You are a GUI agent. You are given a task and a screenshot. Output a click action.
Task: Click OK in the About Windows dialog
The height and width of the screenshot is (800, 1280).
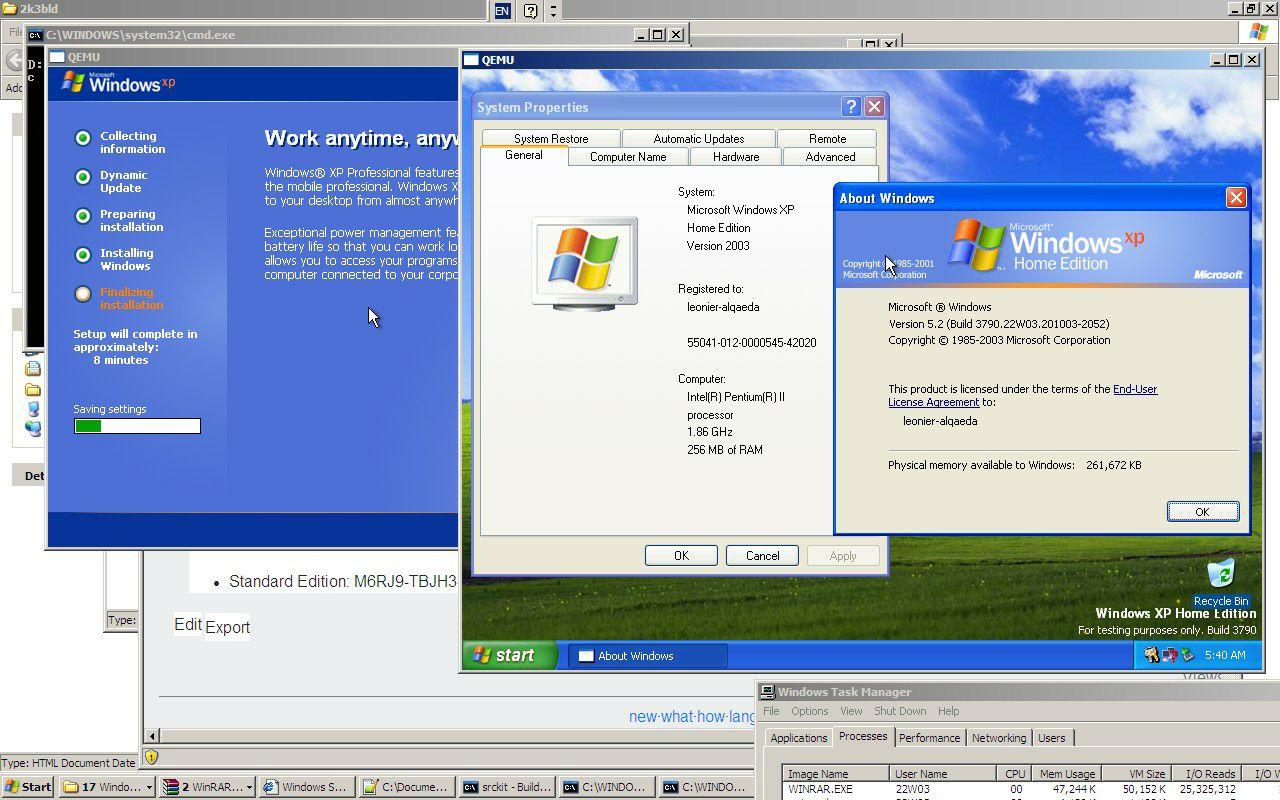click(1202, 511)
